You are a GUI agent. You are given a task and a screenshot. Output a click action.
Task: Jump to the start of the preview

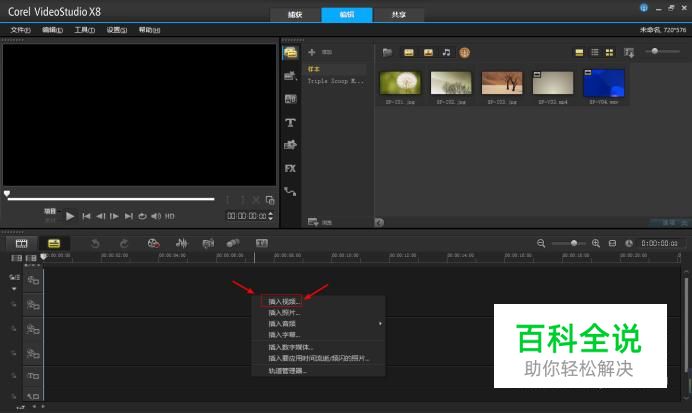[86, 216]
